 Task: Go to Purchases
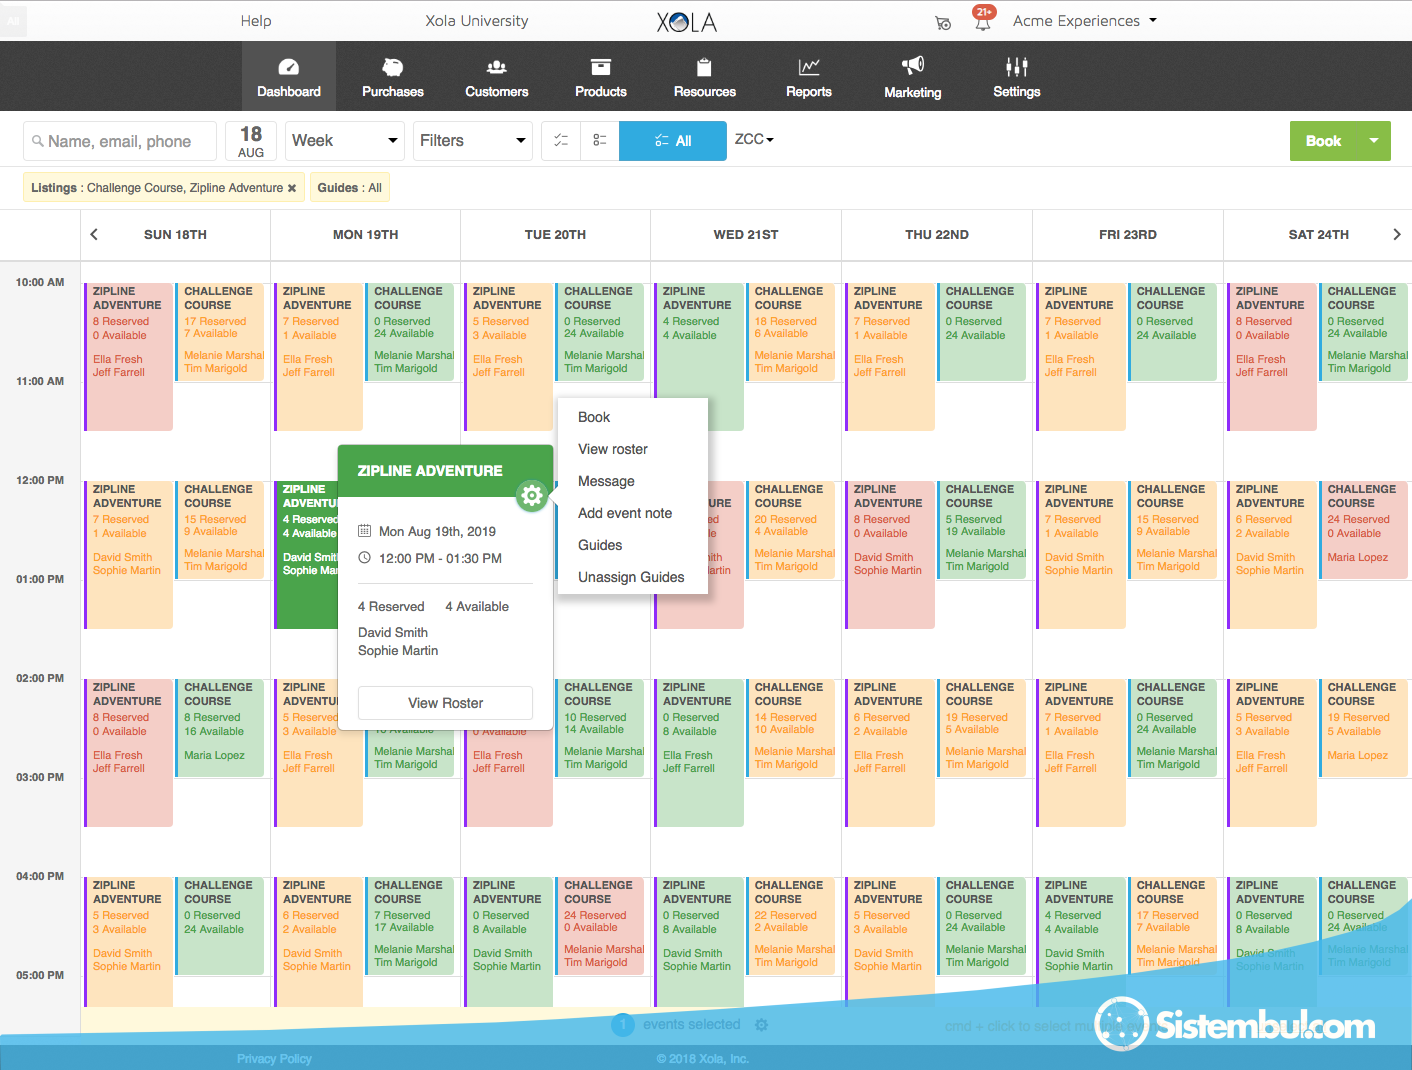click(393, 77)
